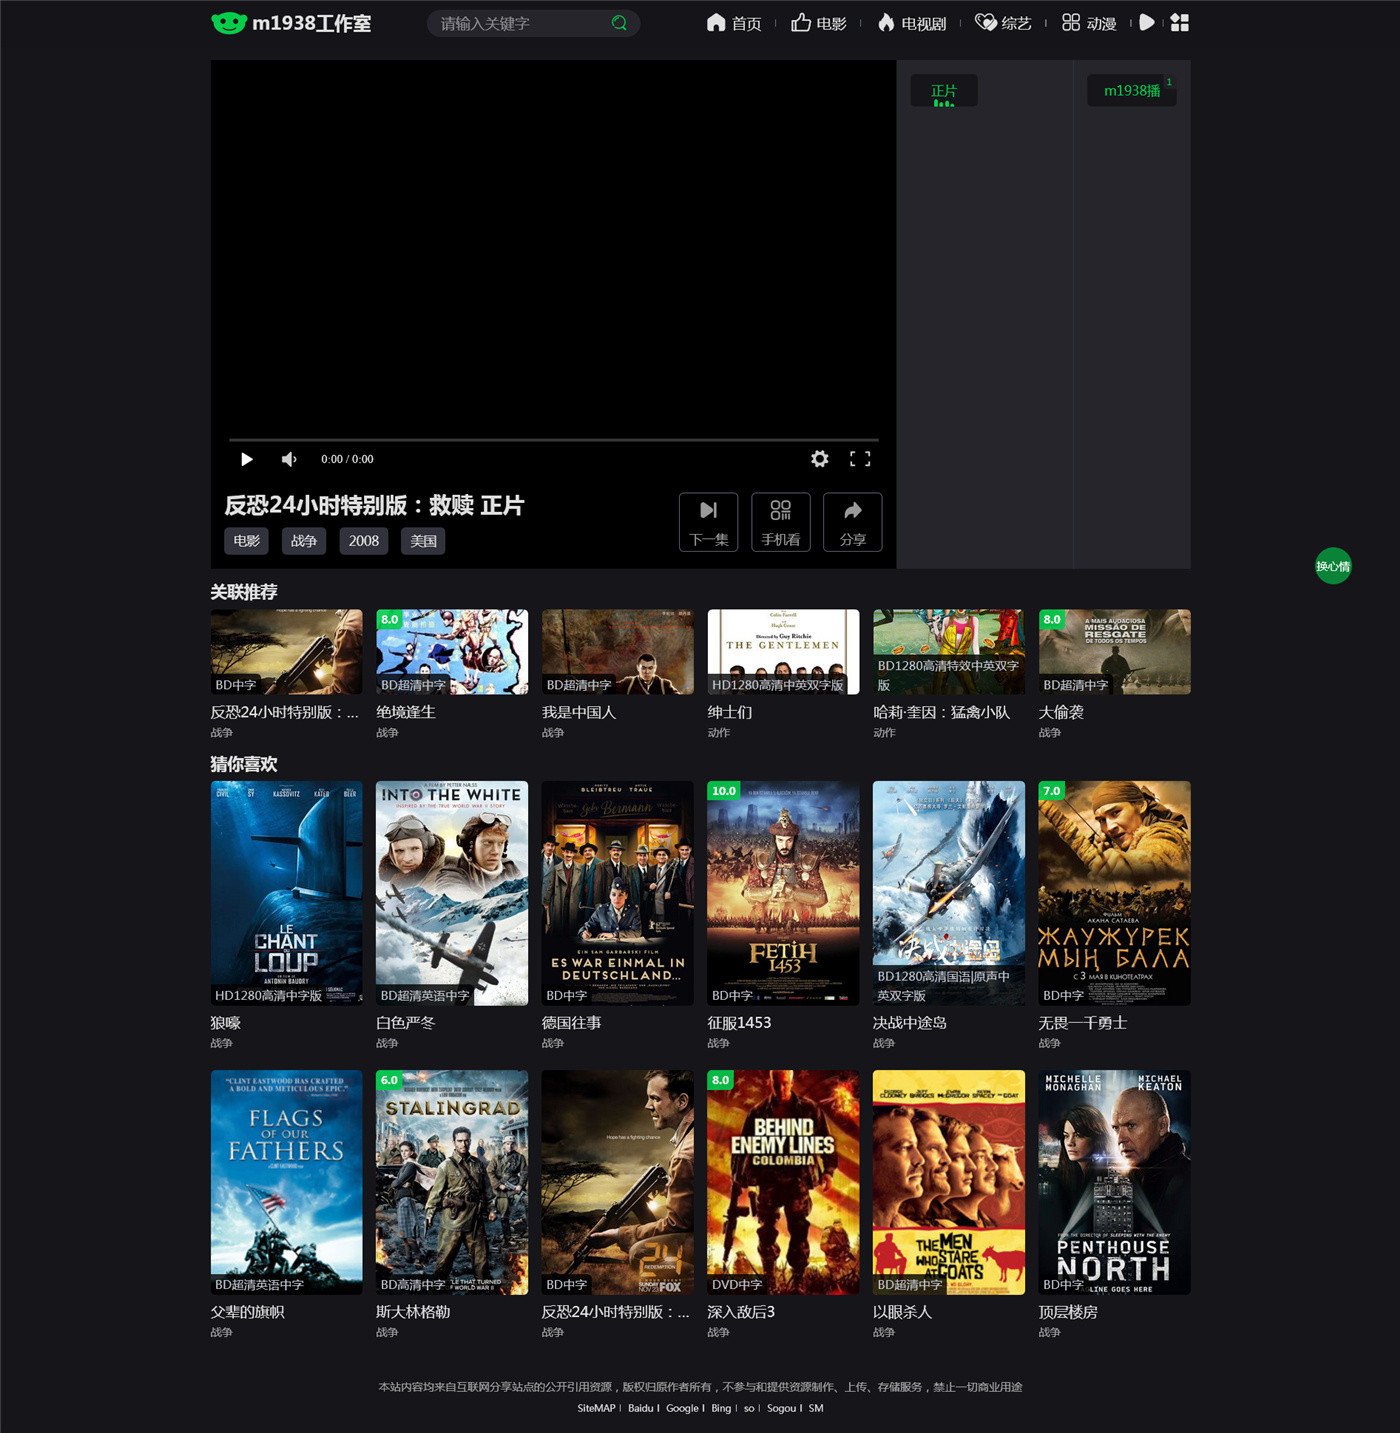Click the SiteMAP footer link
This screenshot has width=1400, height=1433.
click(x=596, y=1408)
